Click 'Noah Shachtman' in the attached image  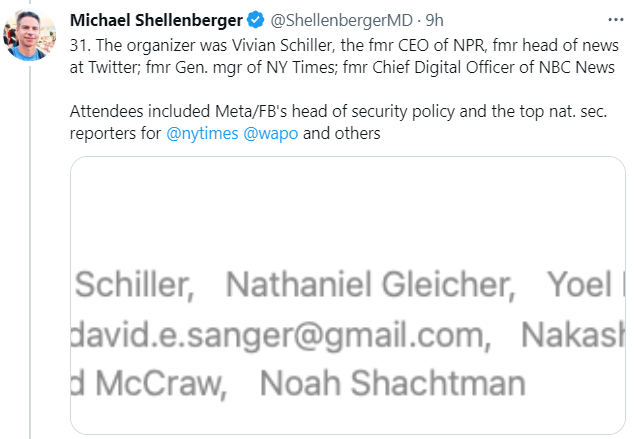coord(392,383)
